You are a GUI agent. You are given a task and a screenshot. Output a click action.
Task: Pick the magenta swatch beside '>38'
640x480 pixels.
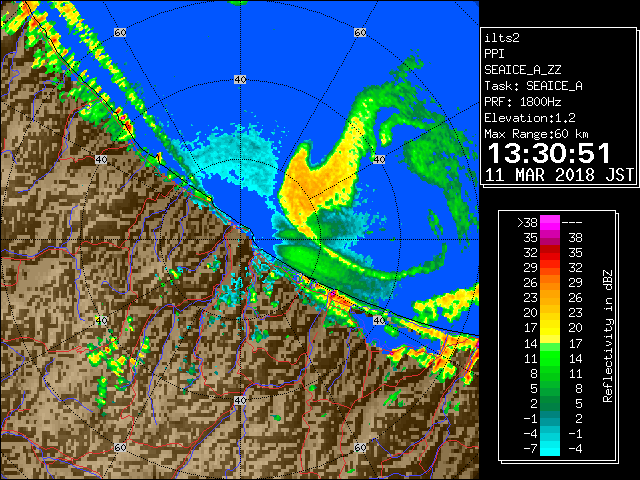550,223
